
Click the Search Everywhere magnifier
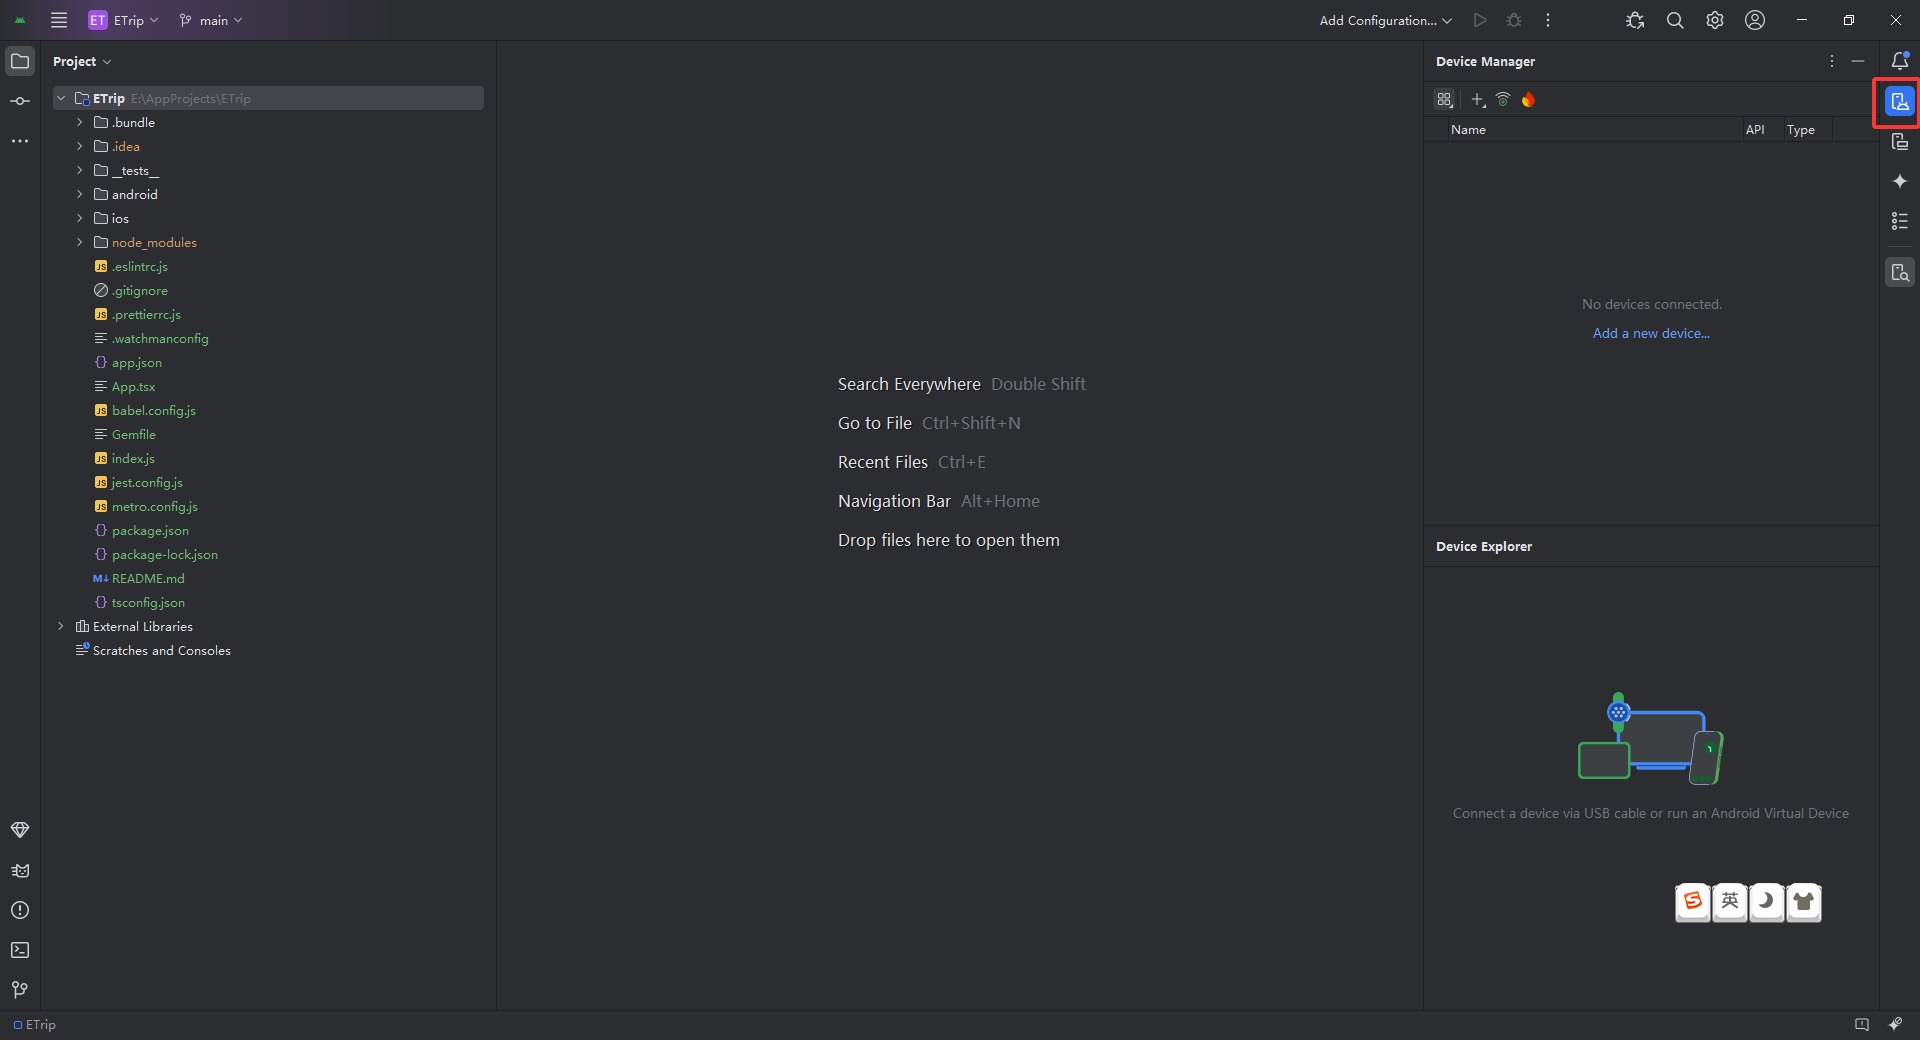point(1675,20)
